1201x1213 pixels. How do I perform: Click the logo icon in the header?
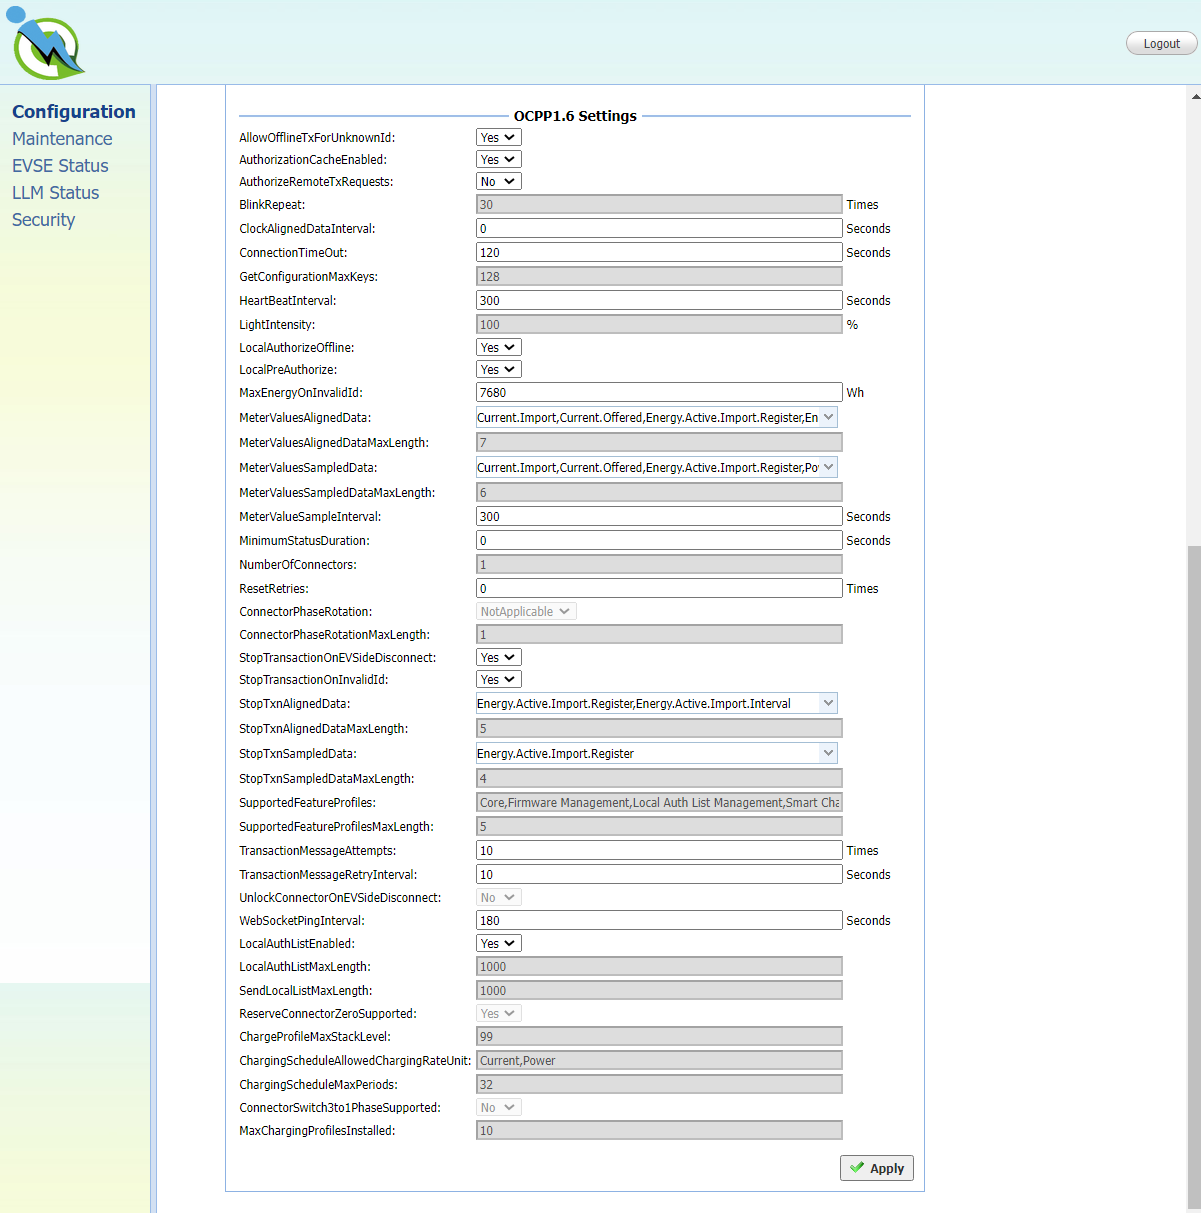tap(46, 44)
